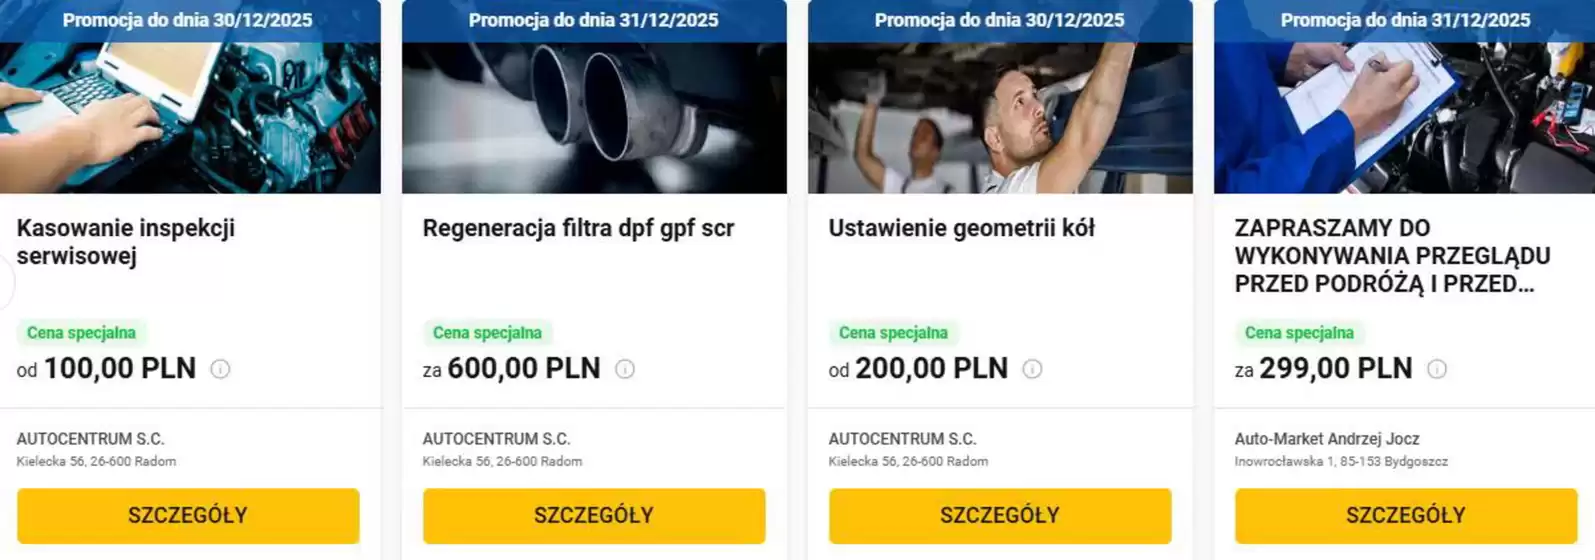Image resolution: width=1595 pixels, height=560 pixels.
Task: Click info icon beside 600,00 PLN price
Action: click(x=625, y=369)
